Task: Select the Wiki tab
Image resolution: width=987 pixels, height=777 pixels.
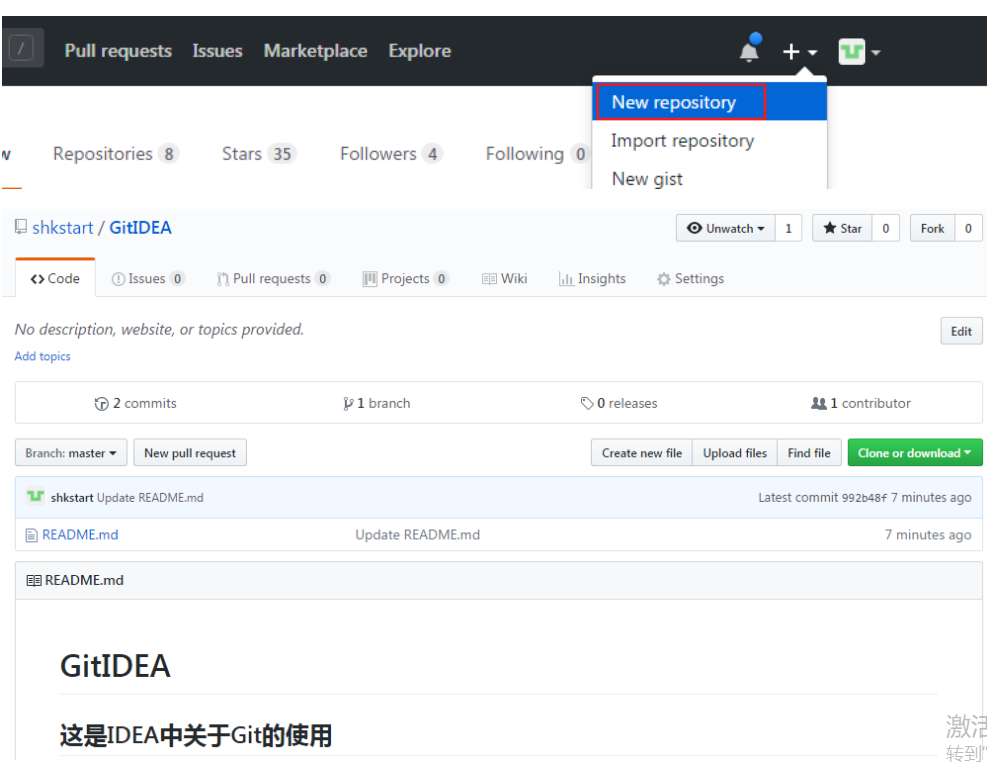Action: point(505,278)
